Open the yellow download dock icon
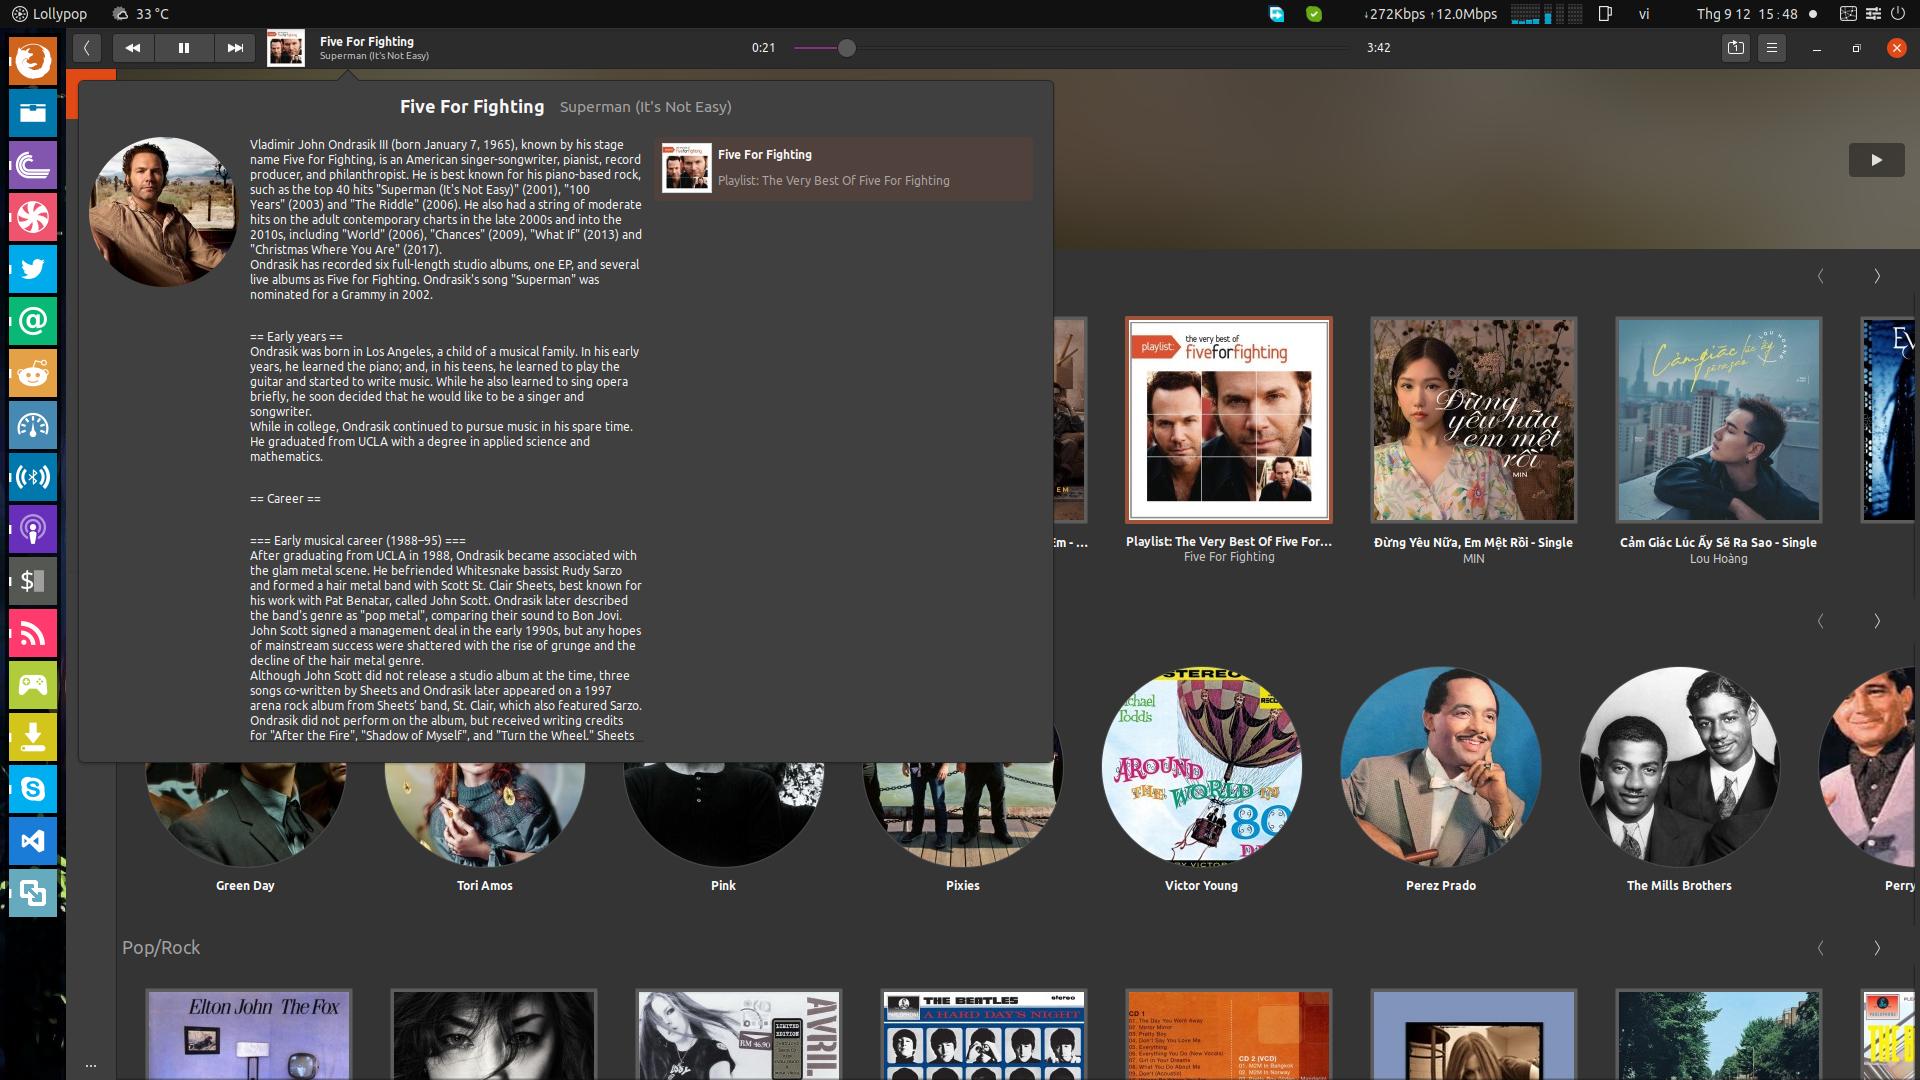 click(x=33, y=737)
